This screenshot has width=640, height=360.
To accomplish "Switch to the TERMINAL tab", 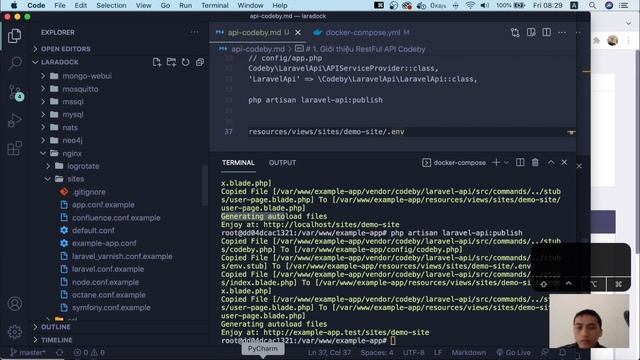I will (x=238, y=162).
